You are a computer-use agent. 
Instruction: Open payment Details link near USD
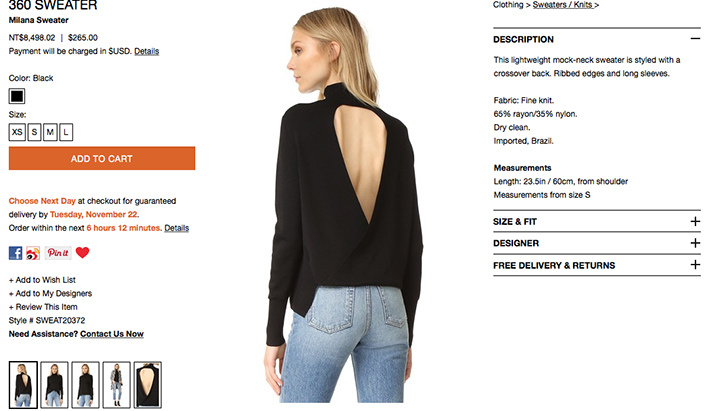[x=147, y=51]
